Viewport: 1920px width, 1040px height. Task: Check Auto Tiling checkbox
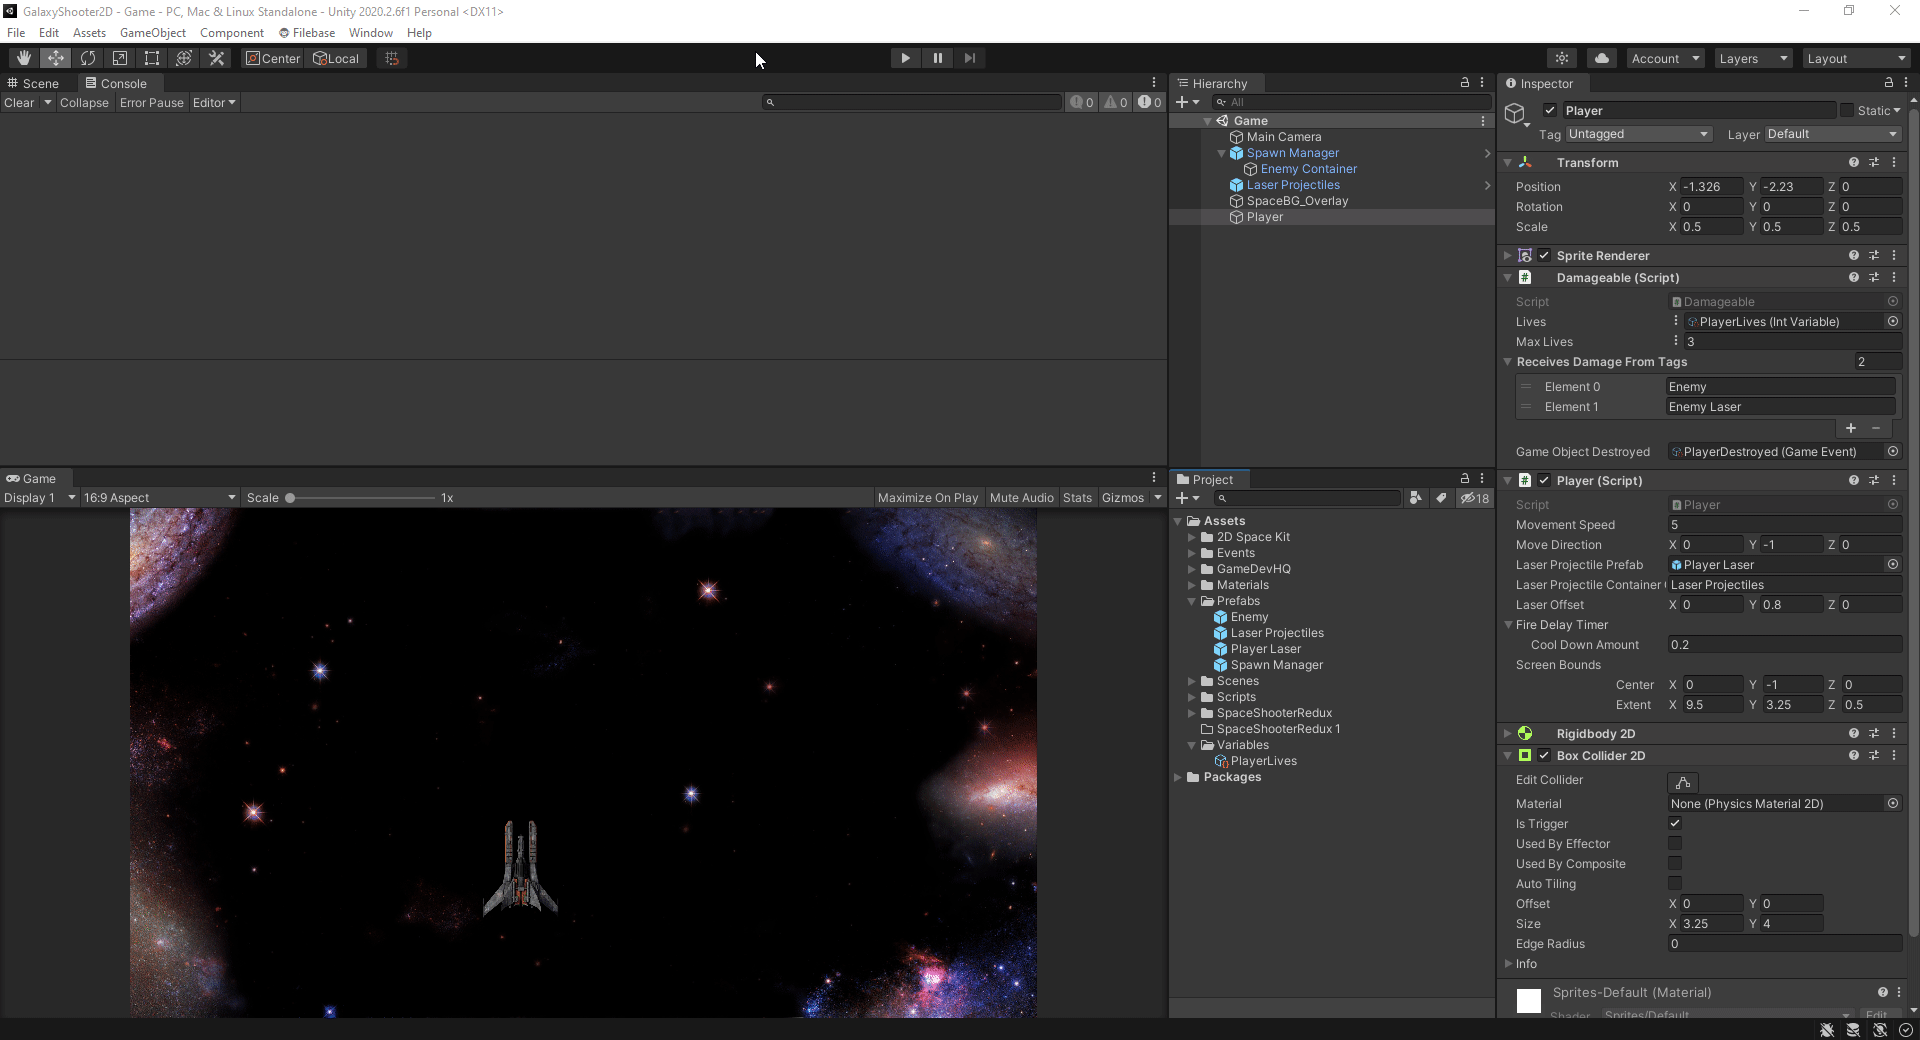1675,883
